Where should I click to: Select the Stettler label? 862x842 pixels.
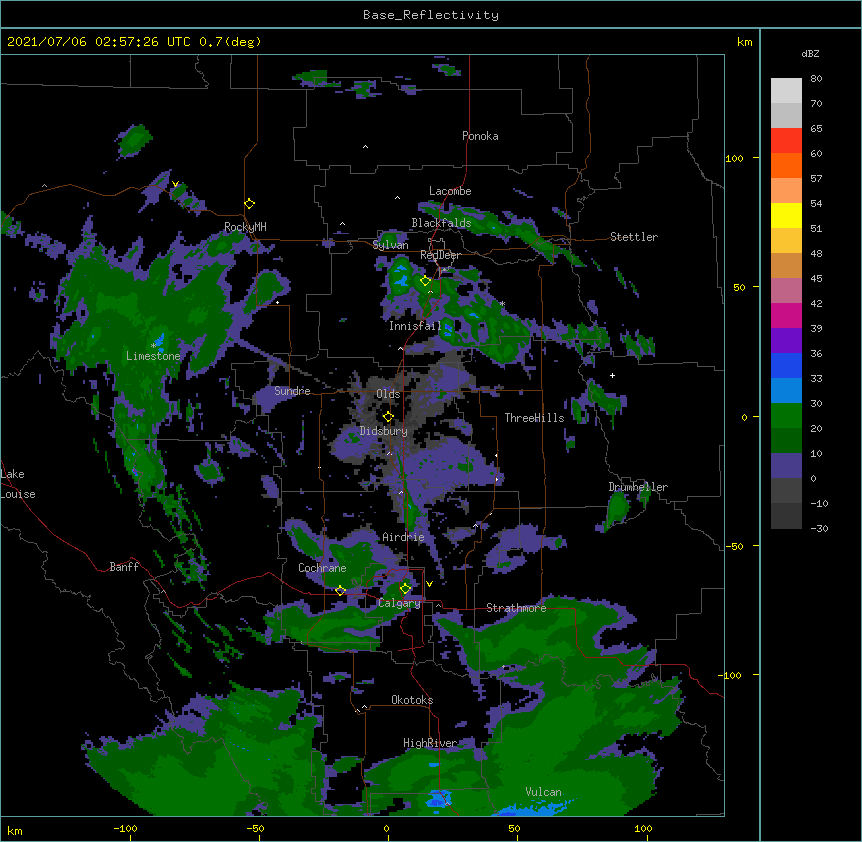click(x=634, y=237)
